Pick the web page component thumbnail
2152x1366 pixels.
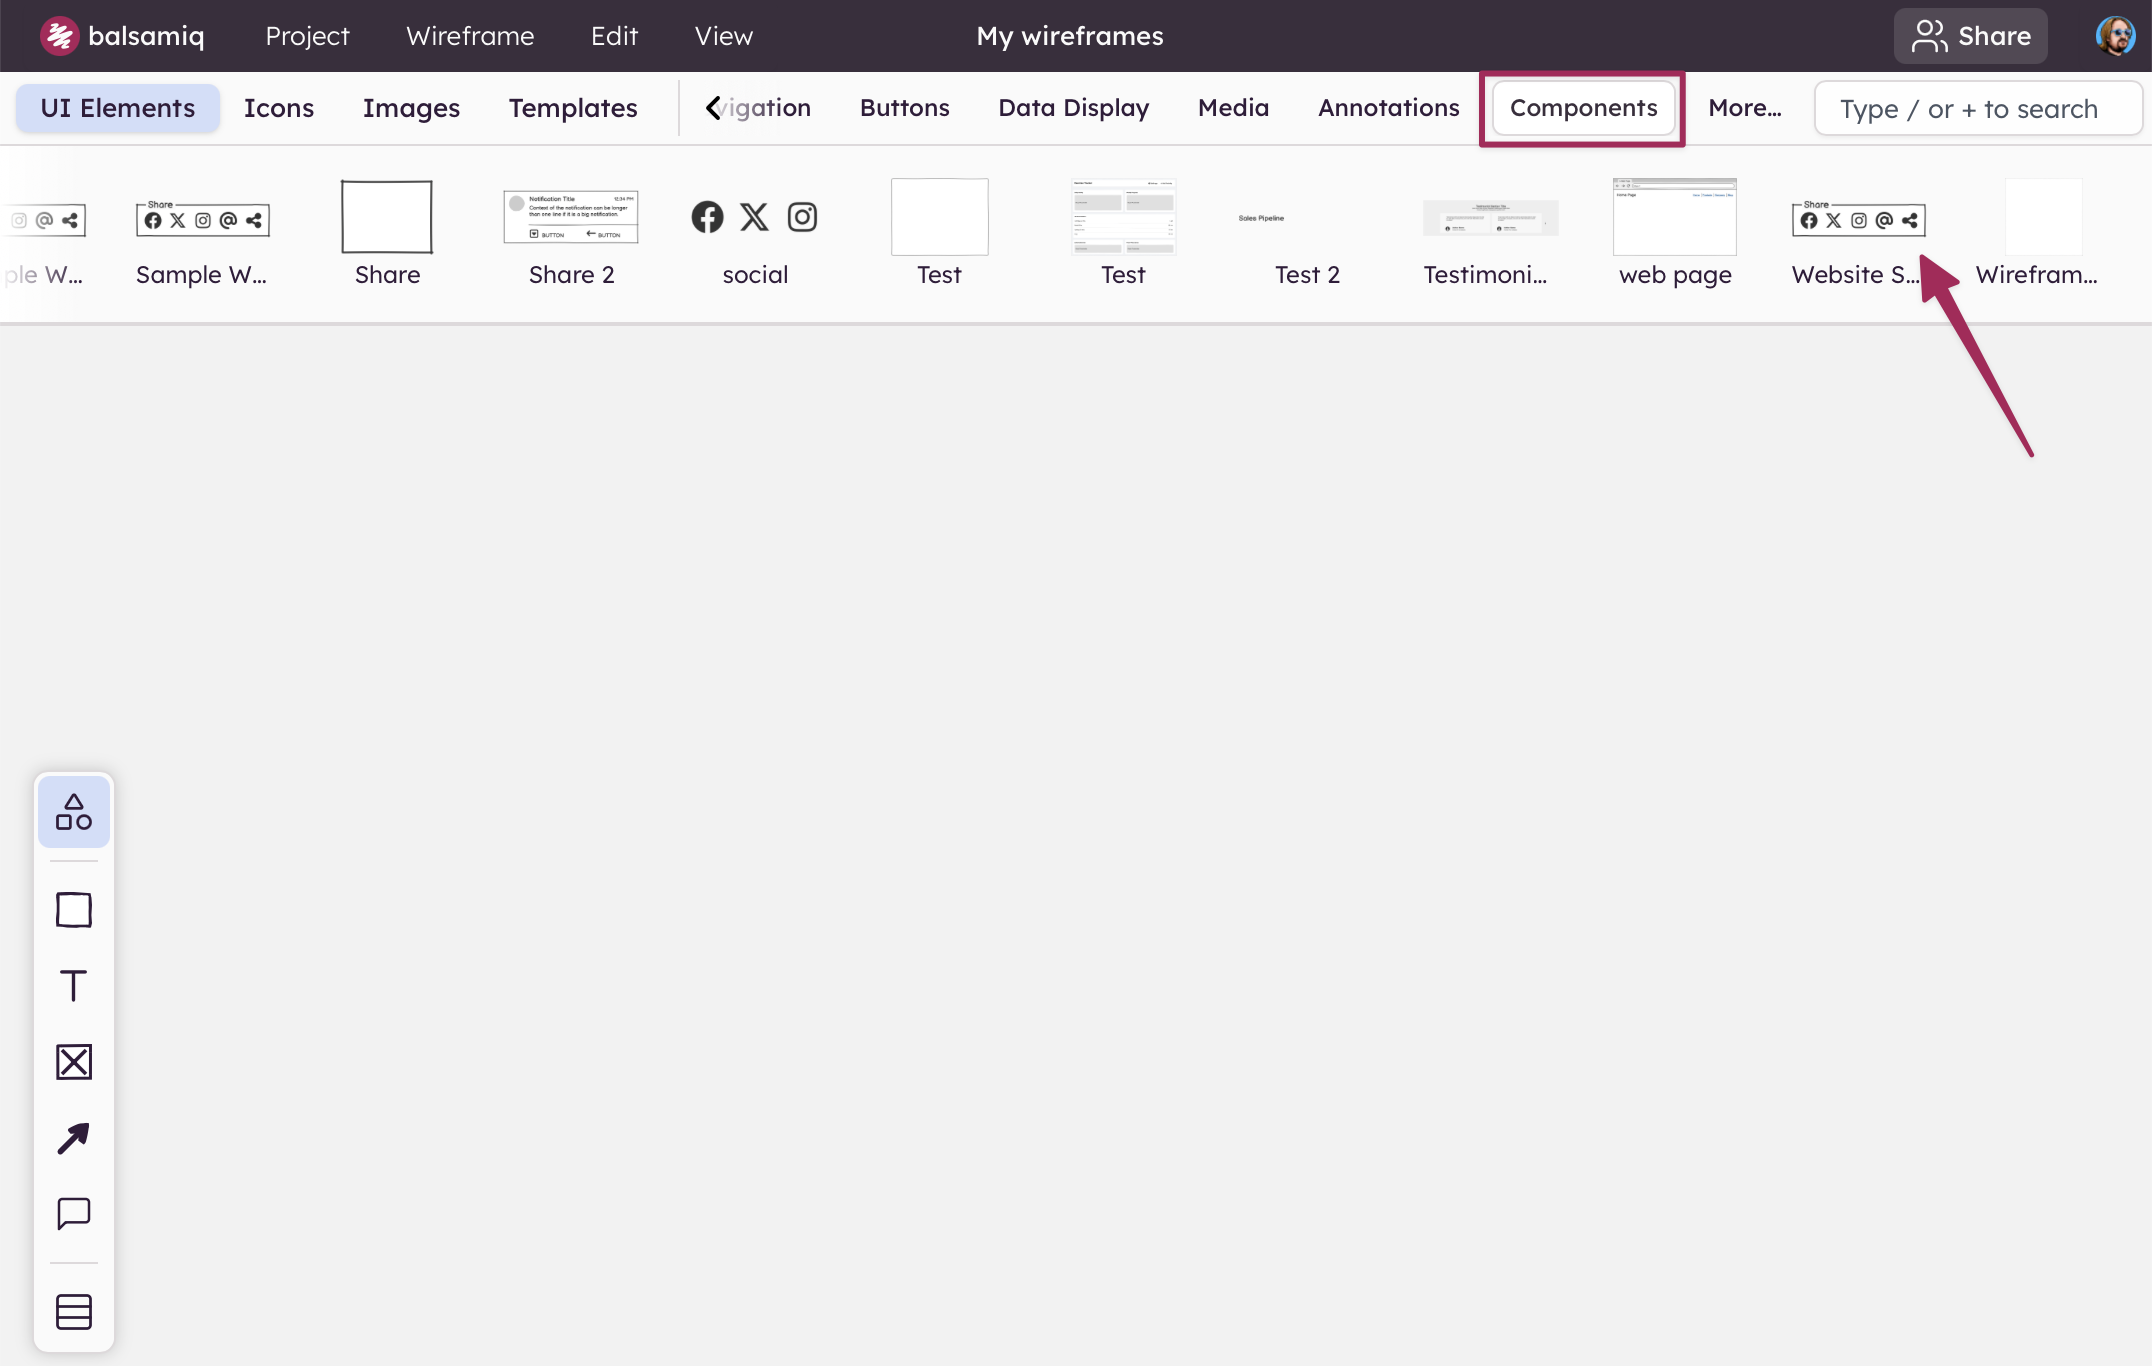pyautogui.click(x=1675, y=218)
